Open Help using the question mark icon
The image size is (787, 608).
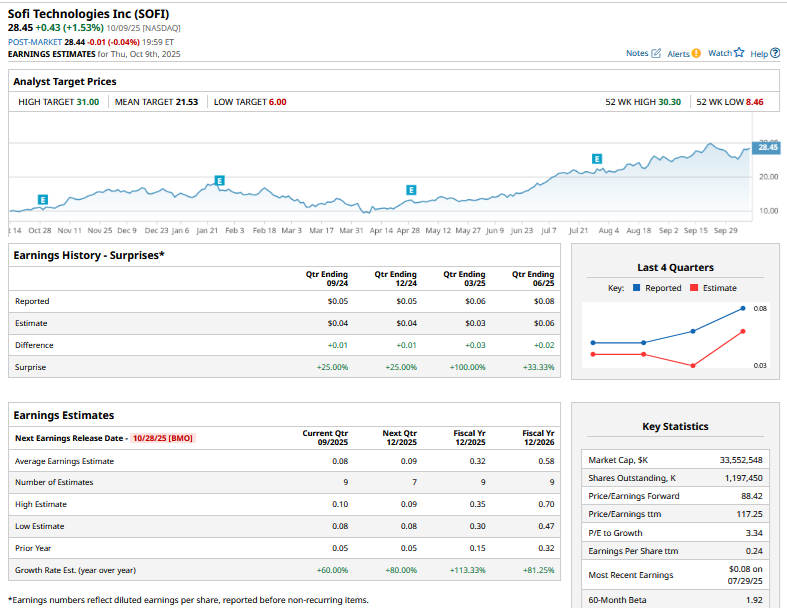[x=775, y=53]
